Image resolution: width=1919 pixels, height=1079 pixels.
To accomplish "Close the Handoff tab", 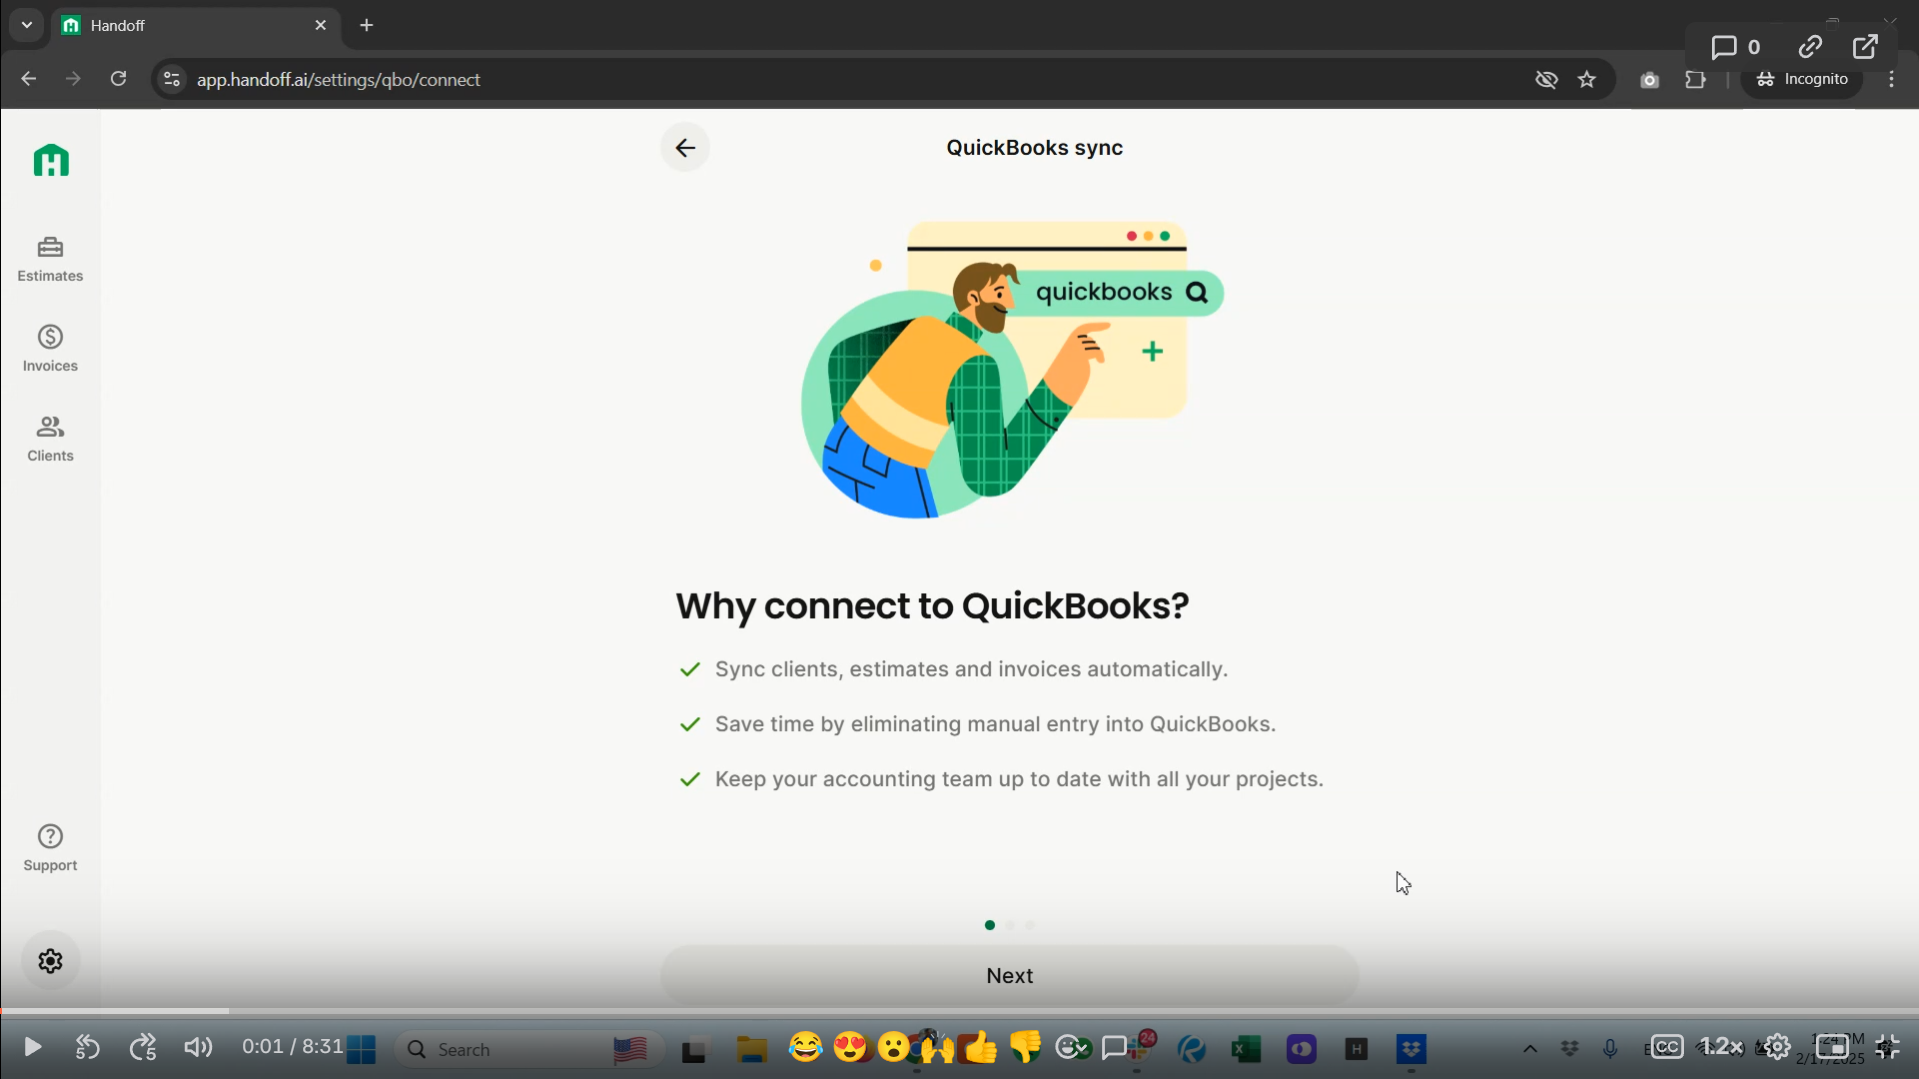I will click(x=320, y=25).
